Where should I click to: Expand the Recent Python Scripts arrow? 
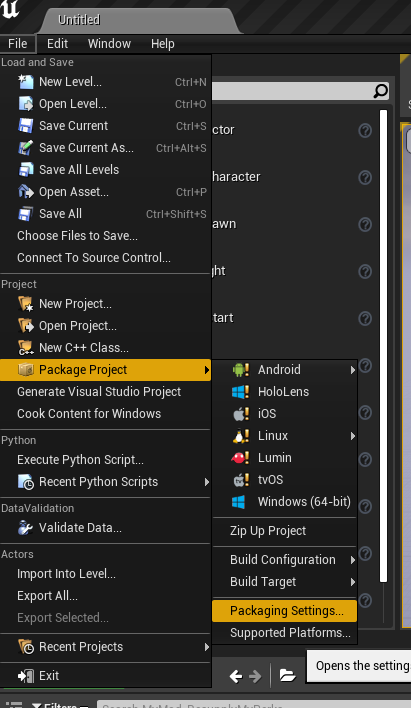[206, 482]
